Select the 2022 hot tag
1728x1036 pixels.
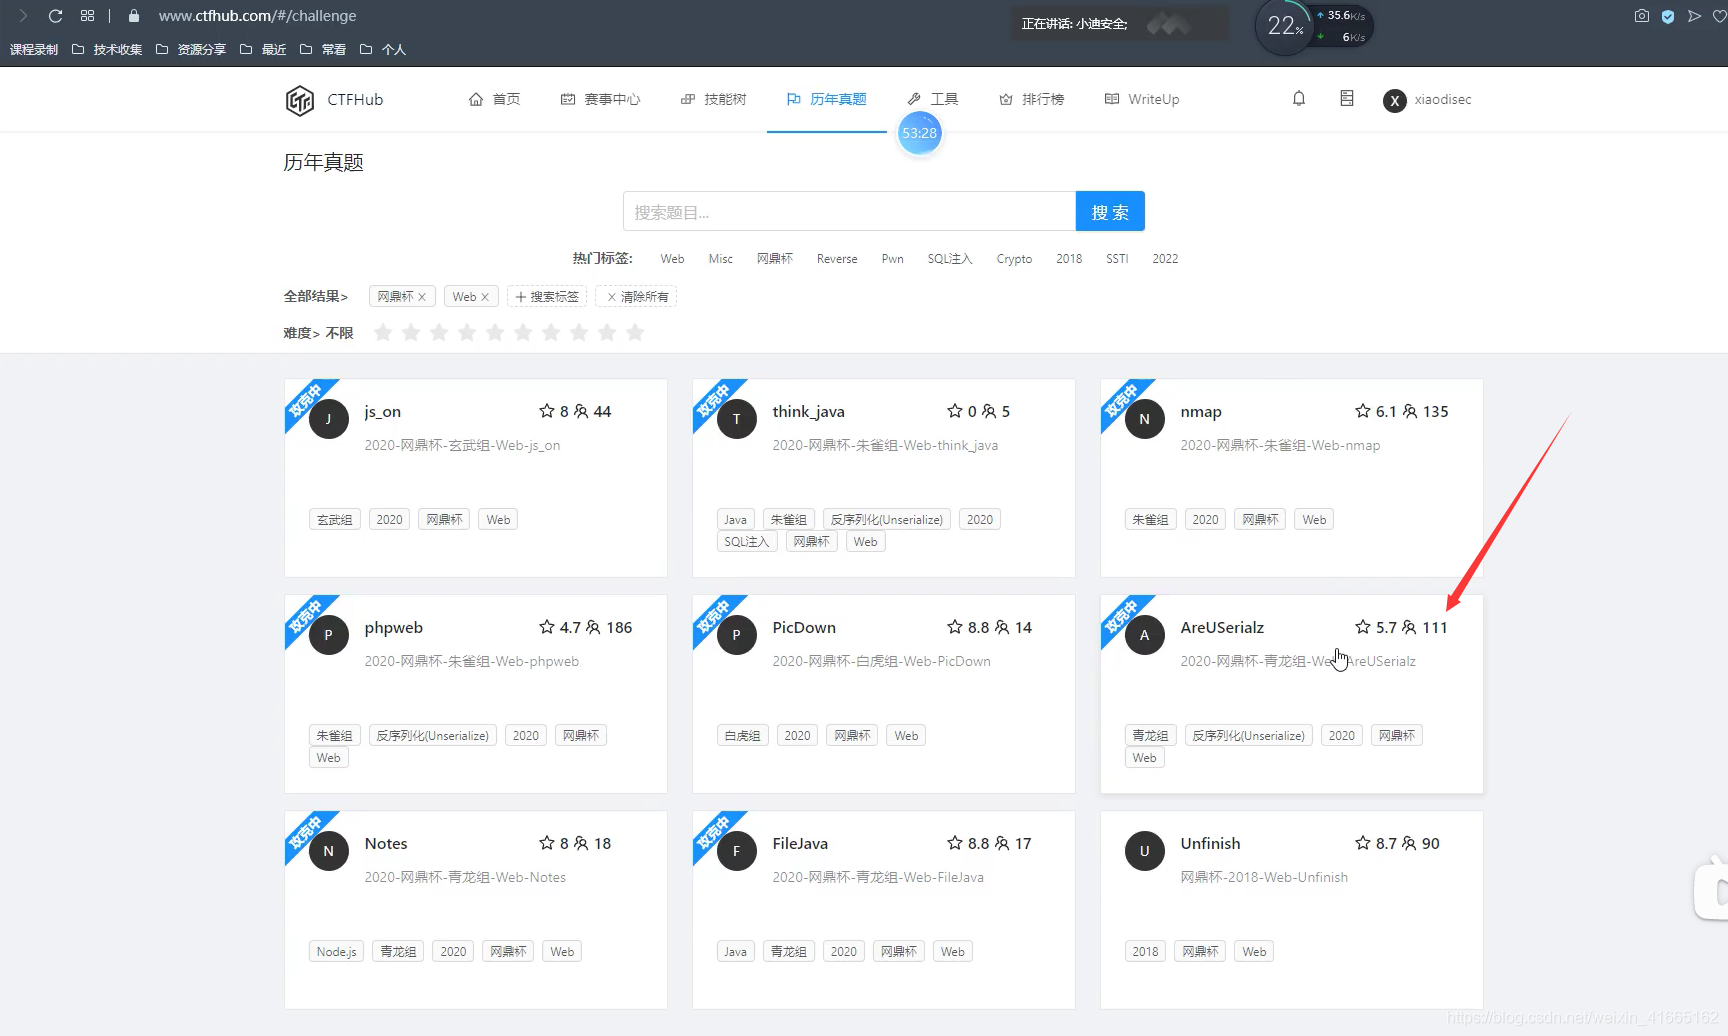point(1165,259)
